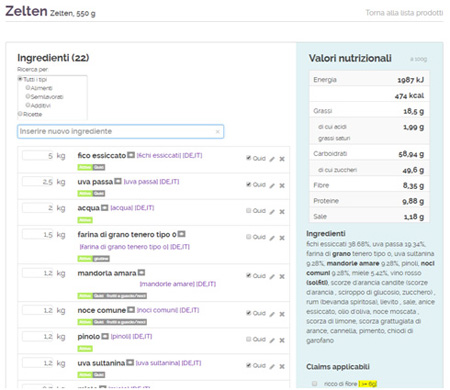Viewport: 450px width, 390px height.
Task: Edit the pinolo ingredient
Action: tap(272, 340)
